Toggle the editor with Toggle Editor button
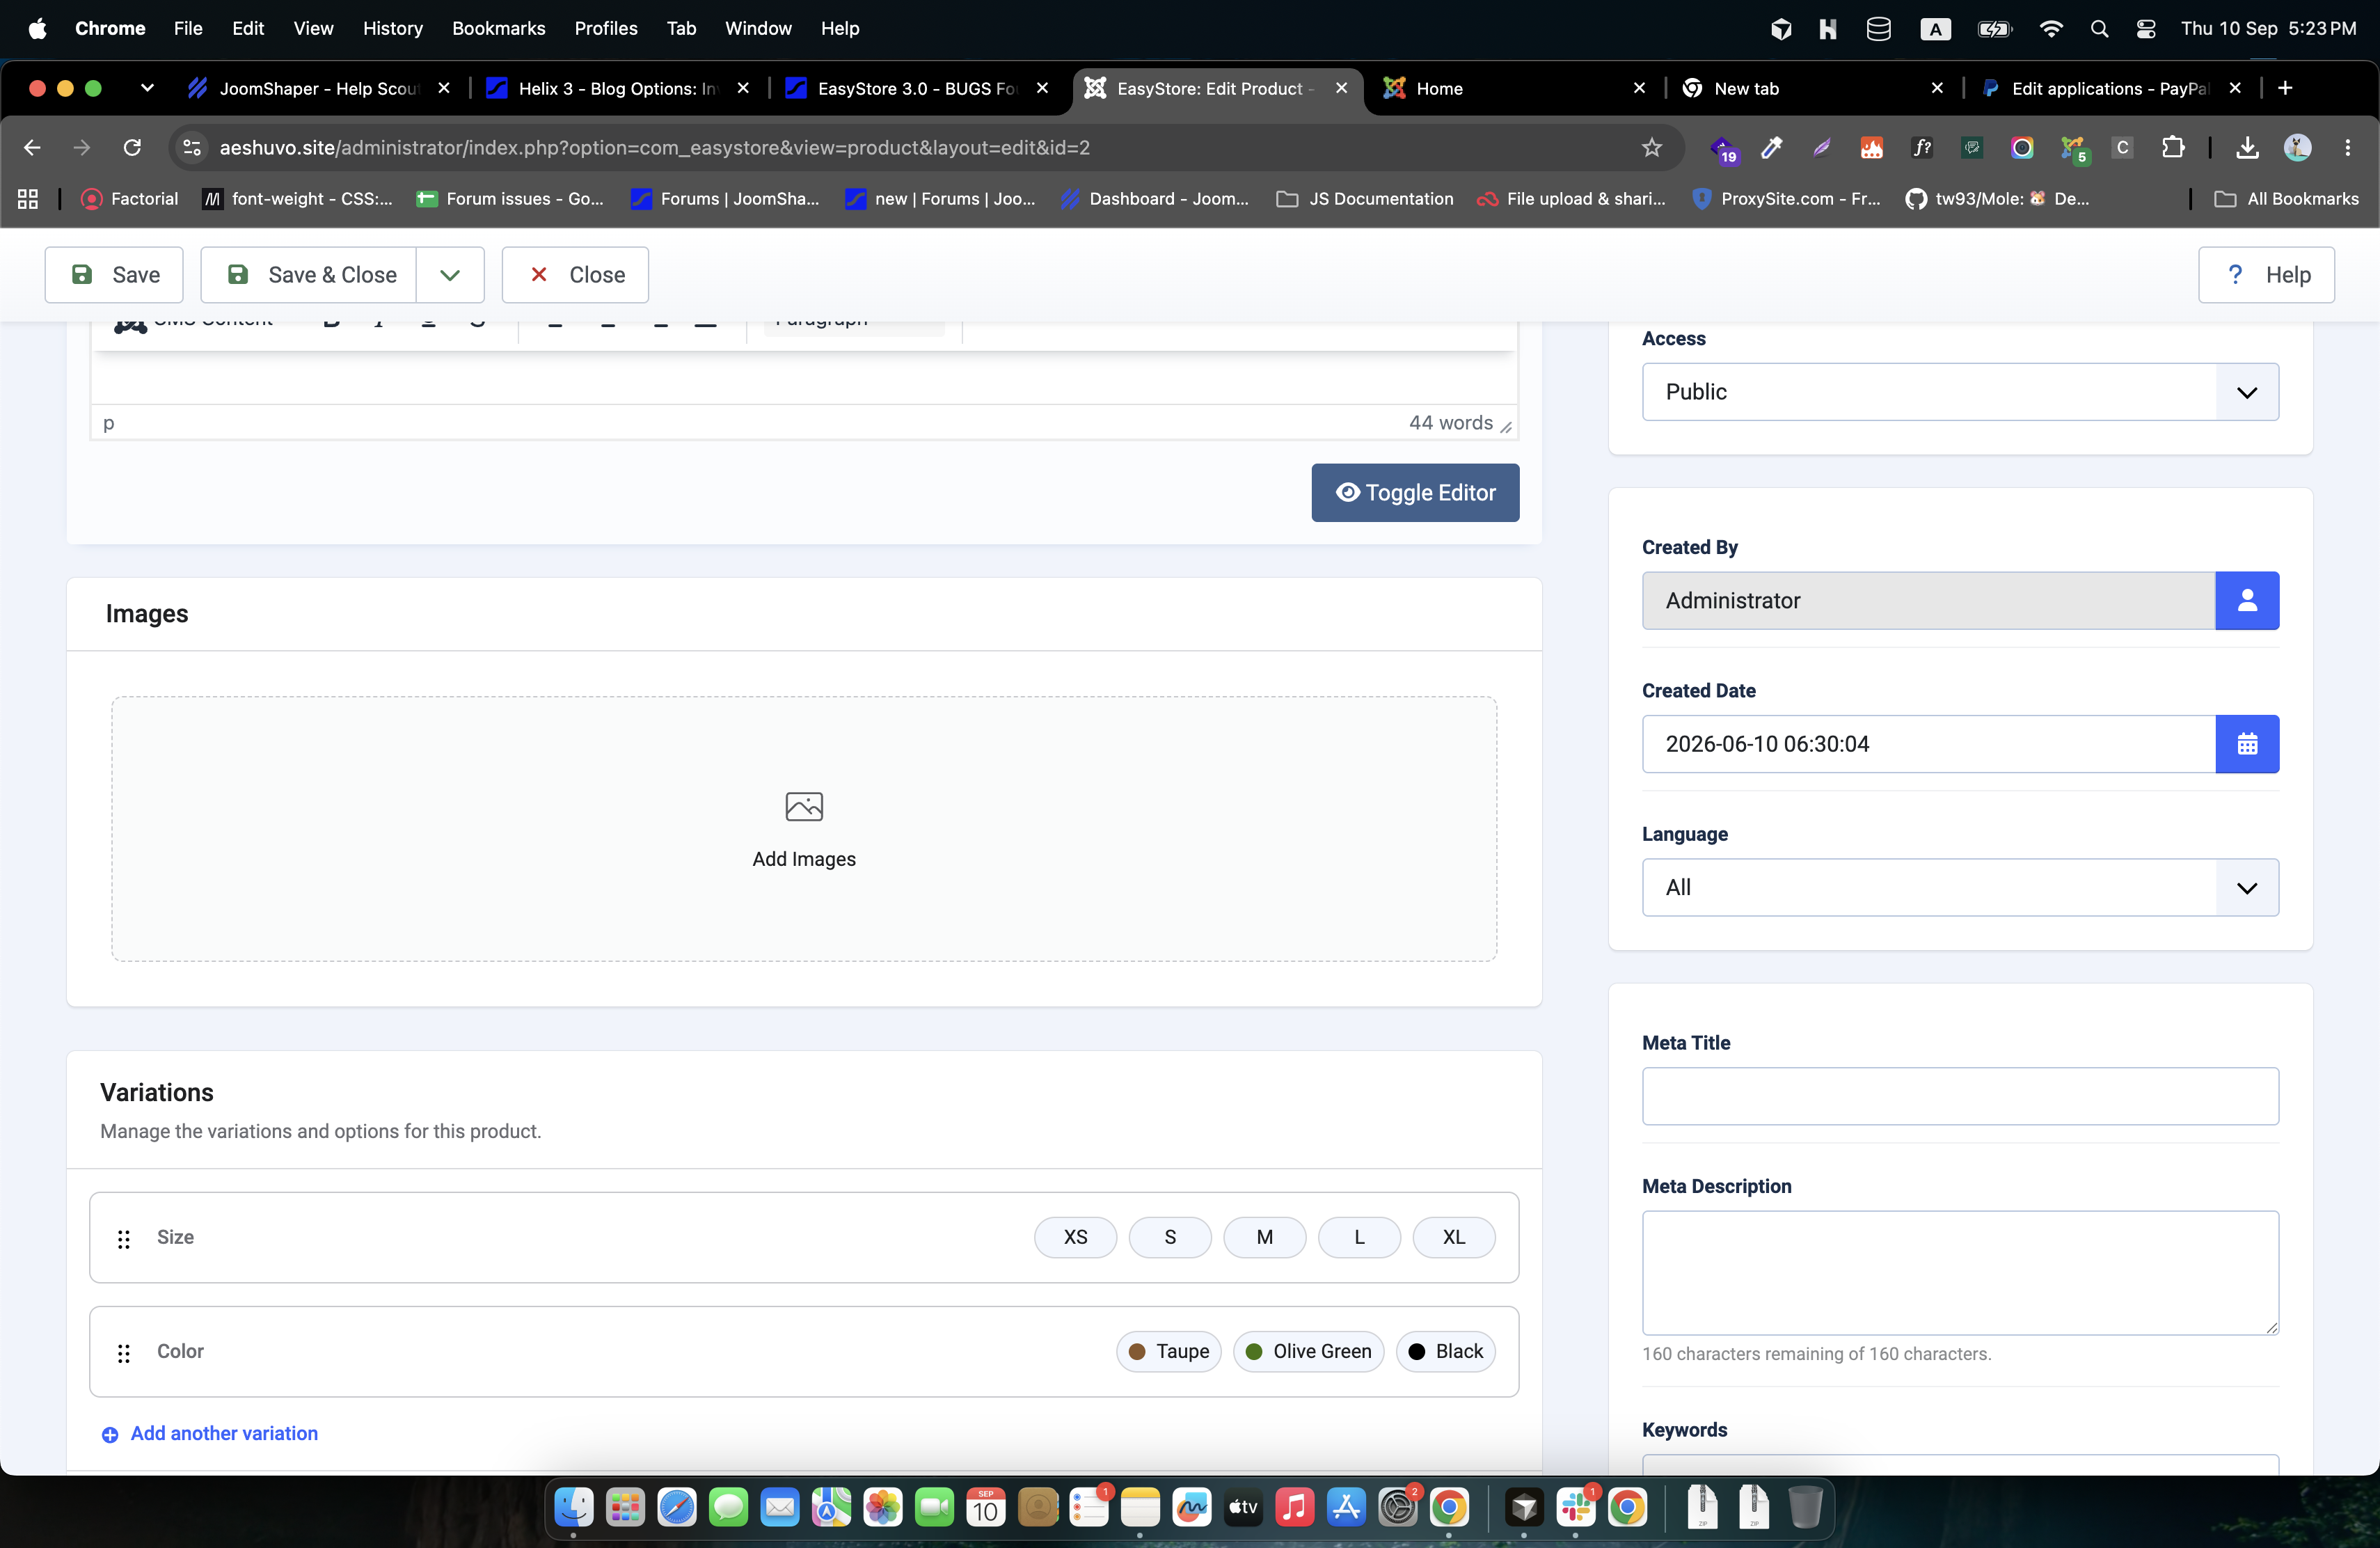 1415,493
